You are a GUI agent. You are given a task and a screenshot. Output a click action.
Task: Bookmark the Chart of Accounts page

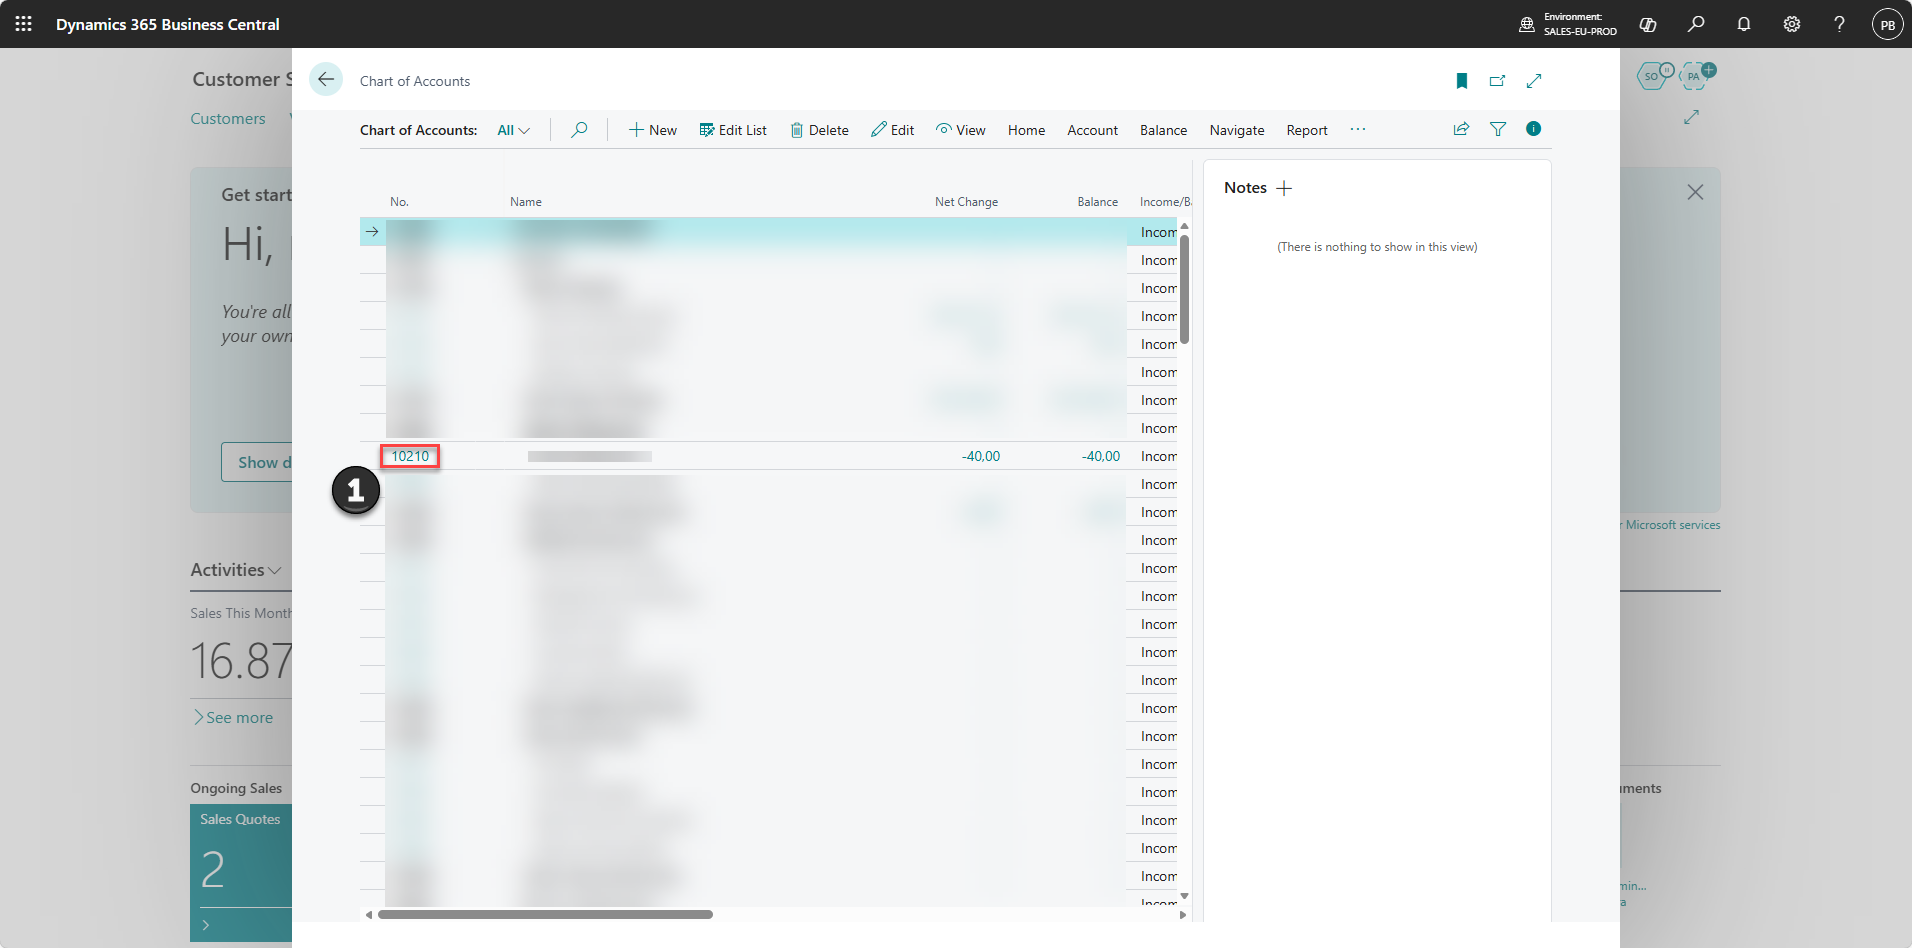[1462, 81]
